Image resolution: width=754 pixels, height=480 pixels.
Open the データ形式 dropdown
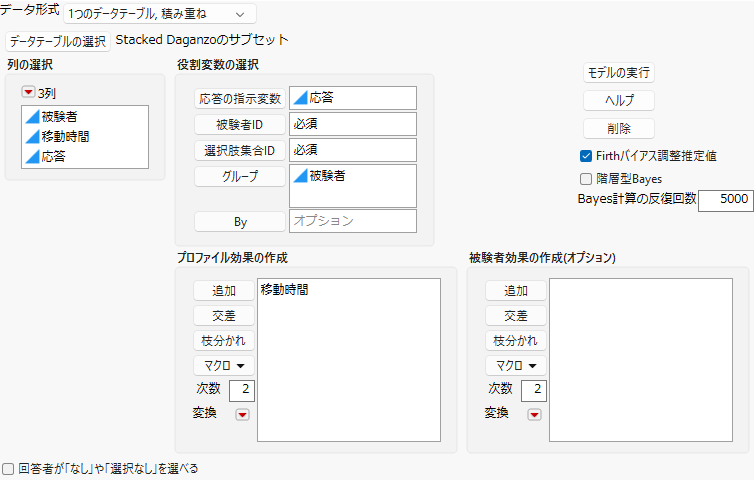click(x=160, y=14)
